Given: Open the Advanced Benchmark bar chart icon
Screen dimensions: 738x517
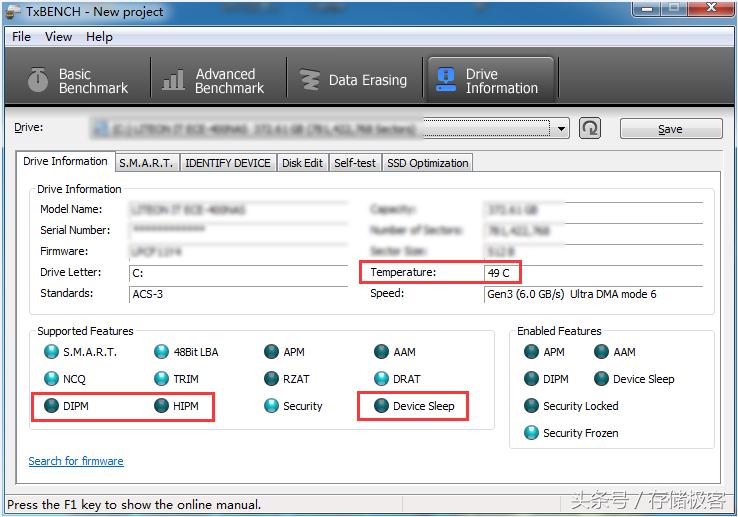Looking at the screenshot, I should [x=173, y=80].
